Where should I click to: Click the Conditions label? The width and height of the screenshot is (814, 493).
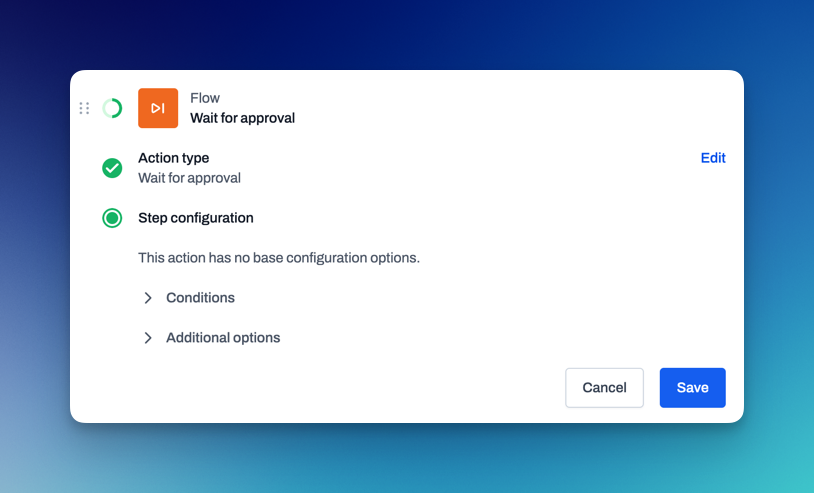(200, 298)
